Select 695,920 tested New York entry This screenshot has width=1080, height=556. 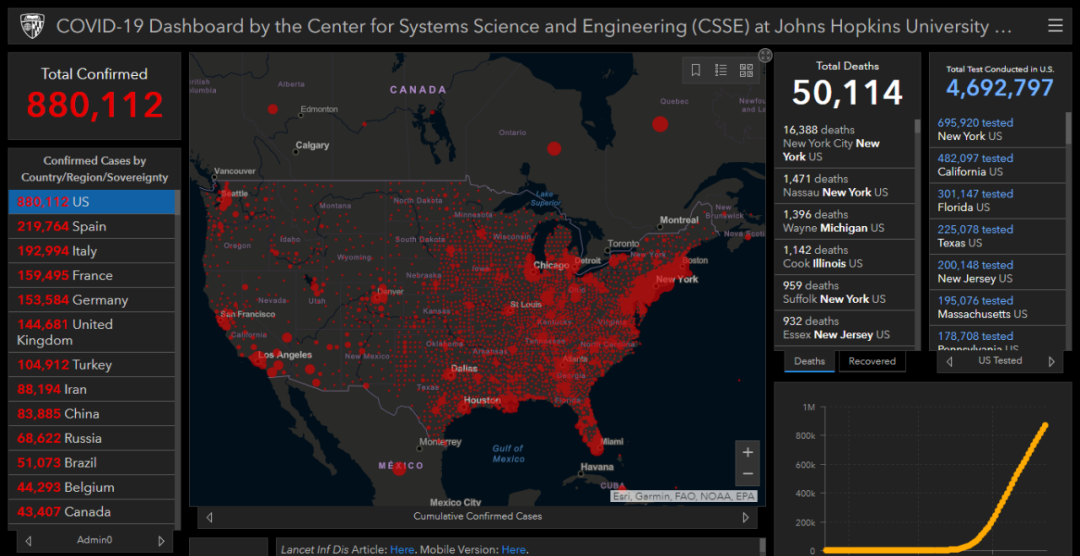(x=997, y=130)
